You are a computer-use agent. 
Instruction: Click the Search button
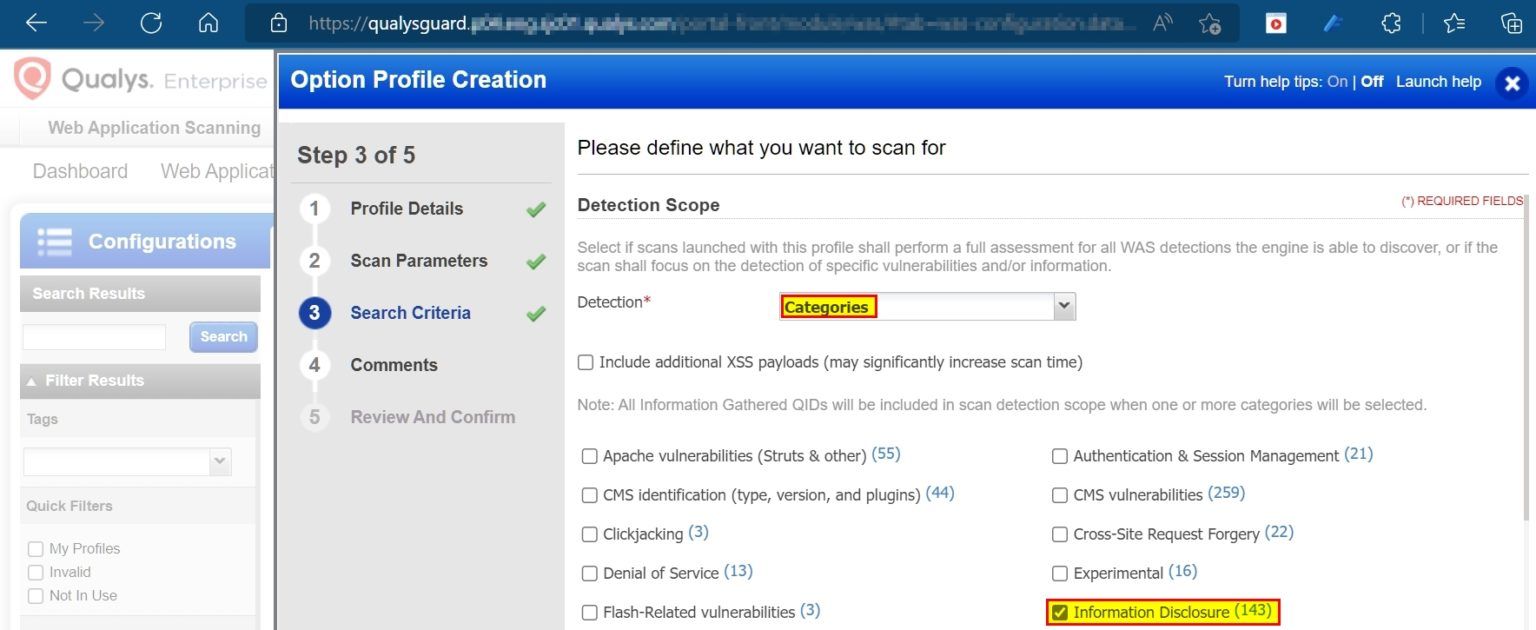click(223, 337)
